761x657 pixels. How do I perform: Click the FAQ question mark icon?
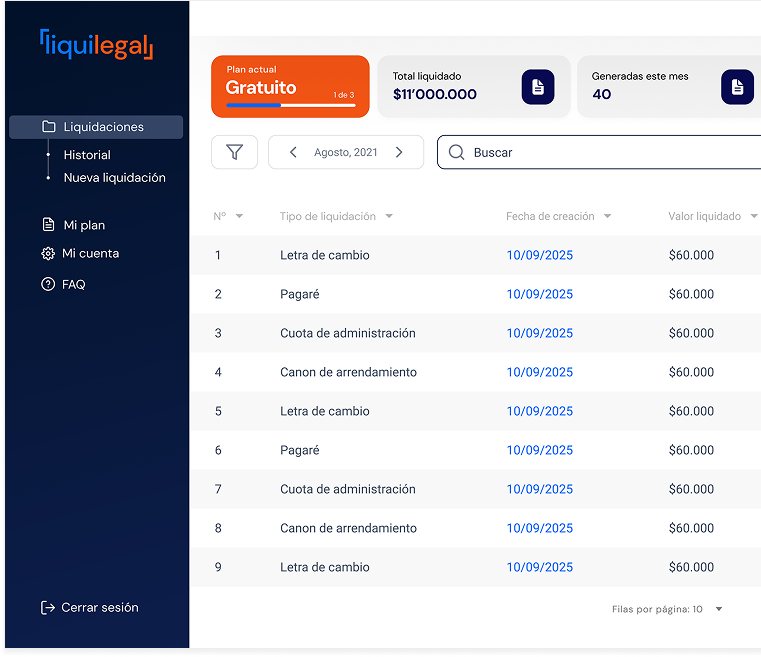click(48, 284)
